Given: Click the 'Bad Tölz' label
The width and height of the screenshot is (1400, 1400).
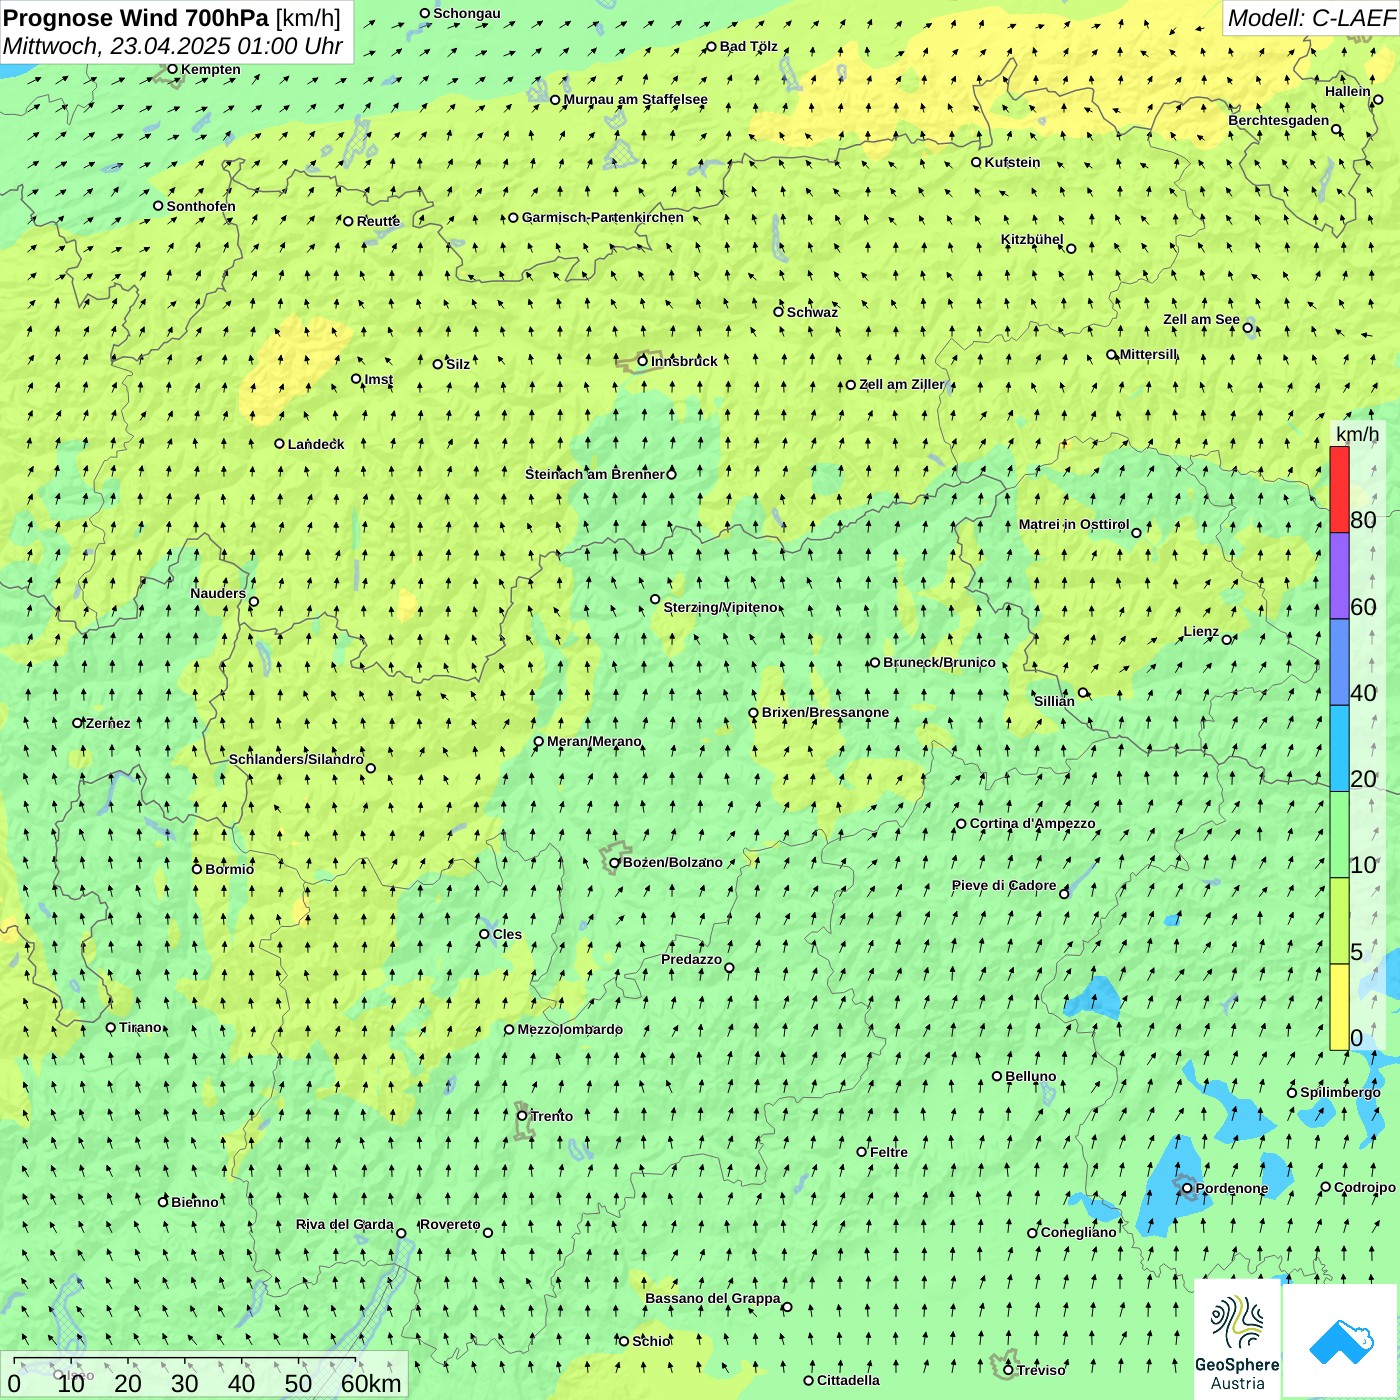Looking at the screenshot, I should click(749, 46).
